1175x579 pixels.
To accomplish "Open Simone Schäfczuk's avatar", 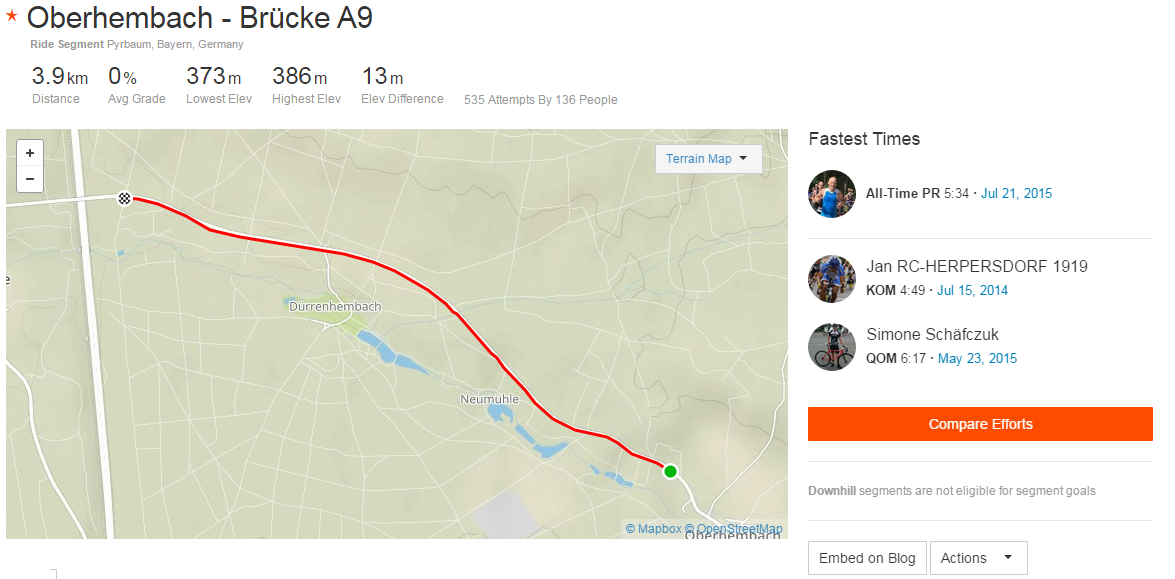I will click(832, 347).
